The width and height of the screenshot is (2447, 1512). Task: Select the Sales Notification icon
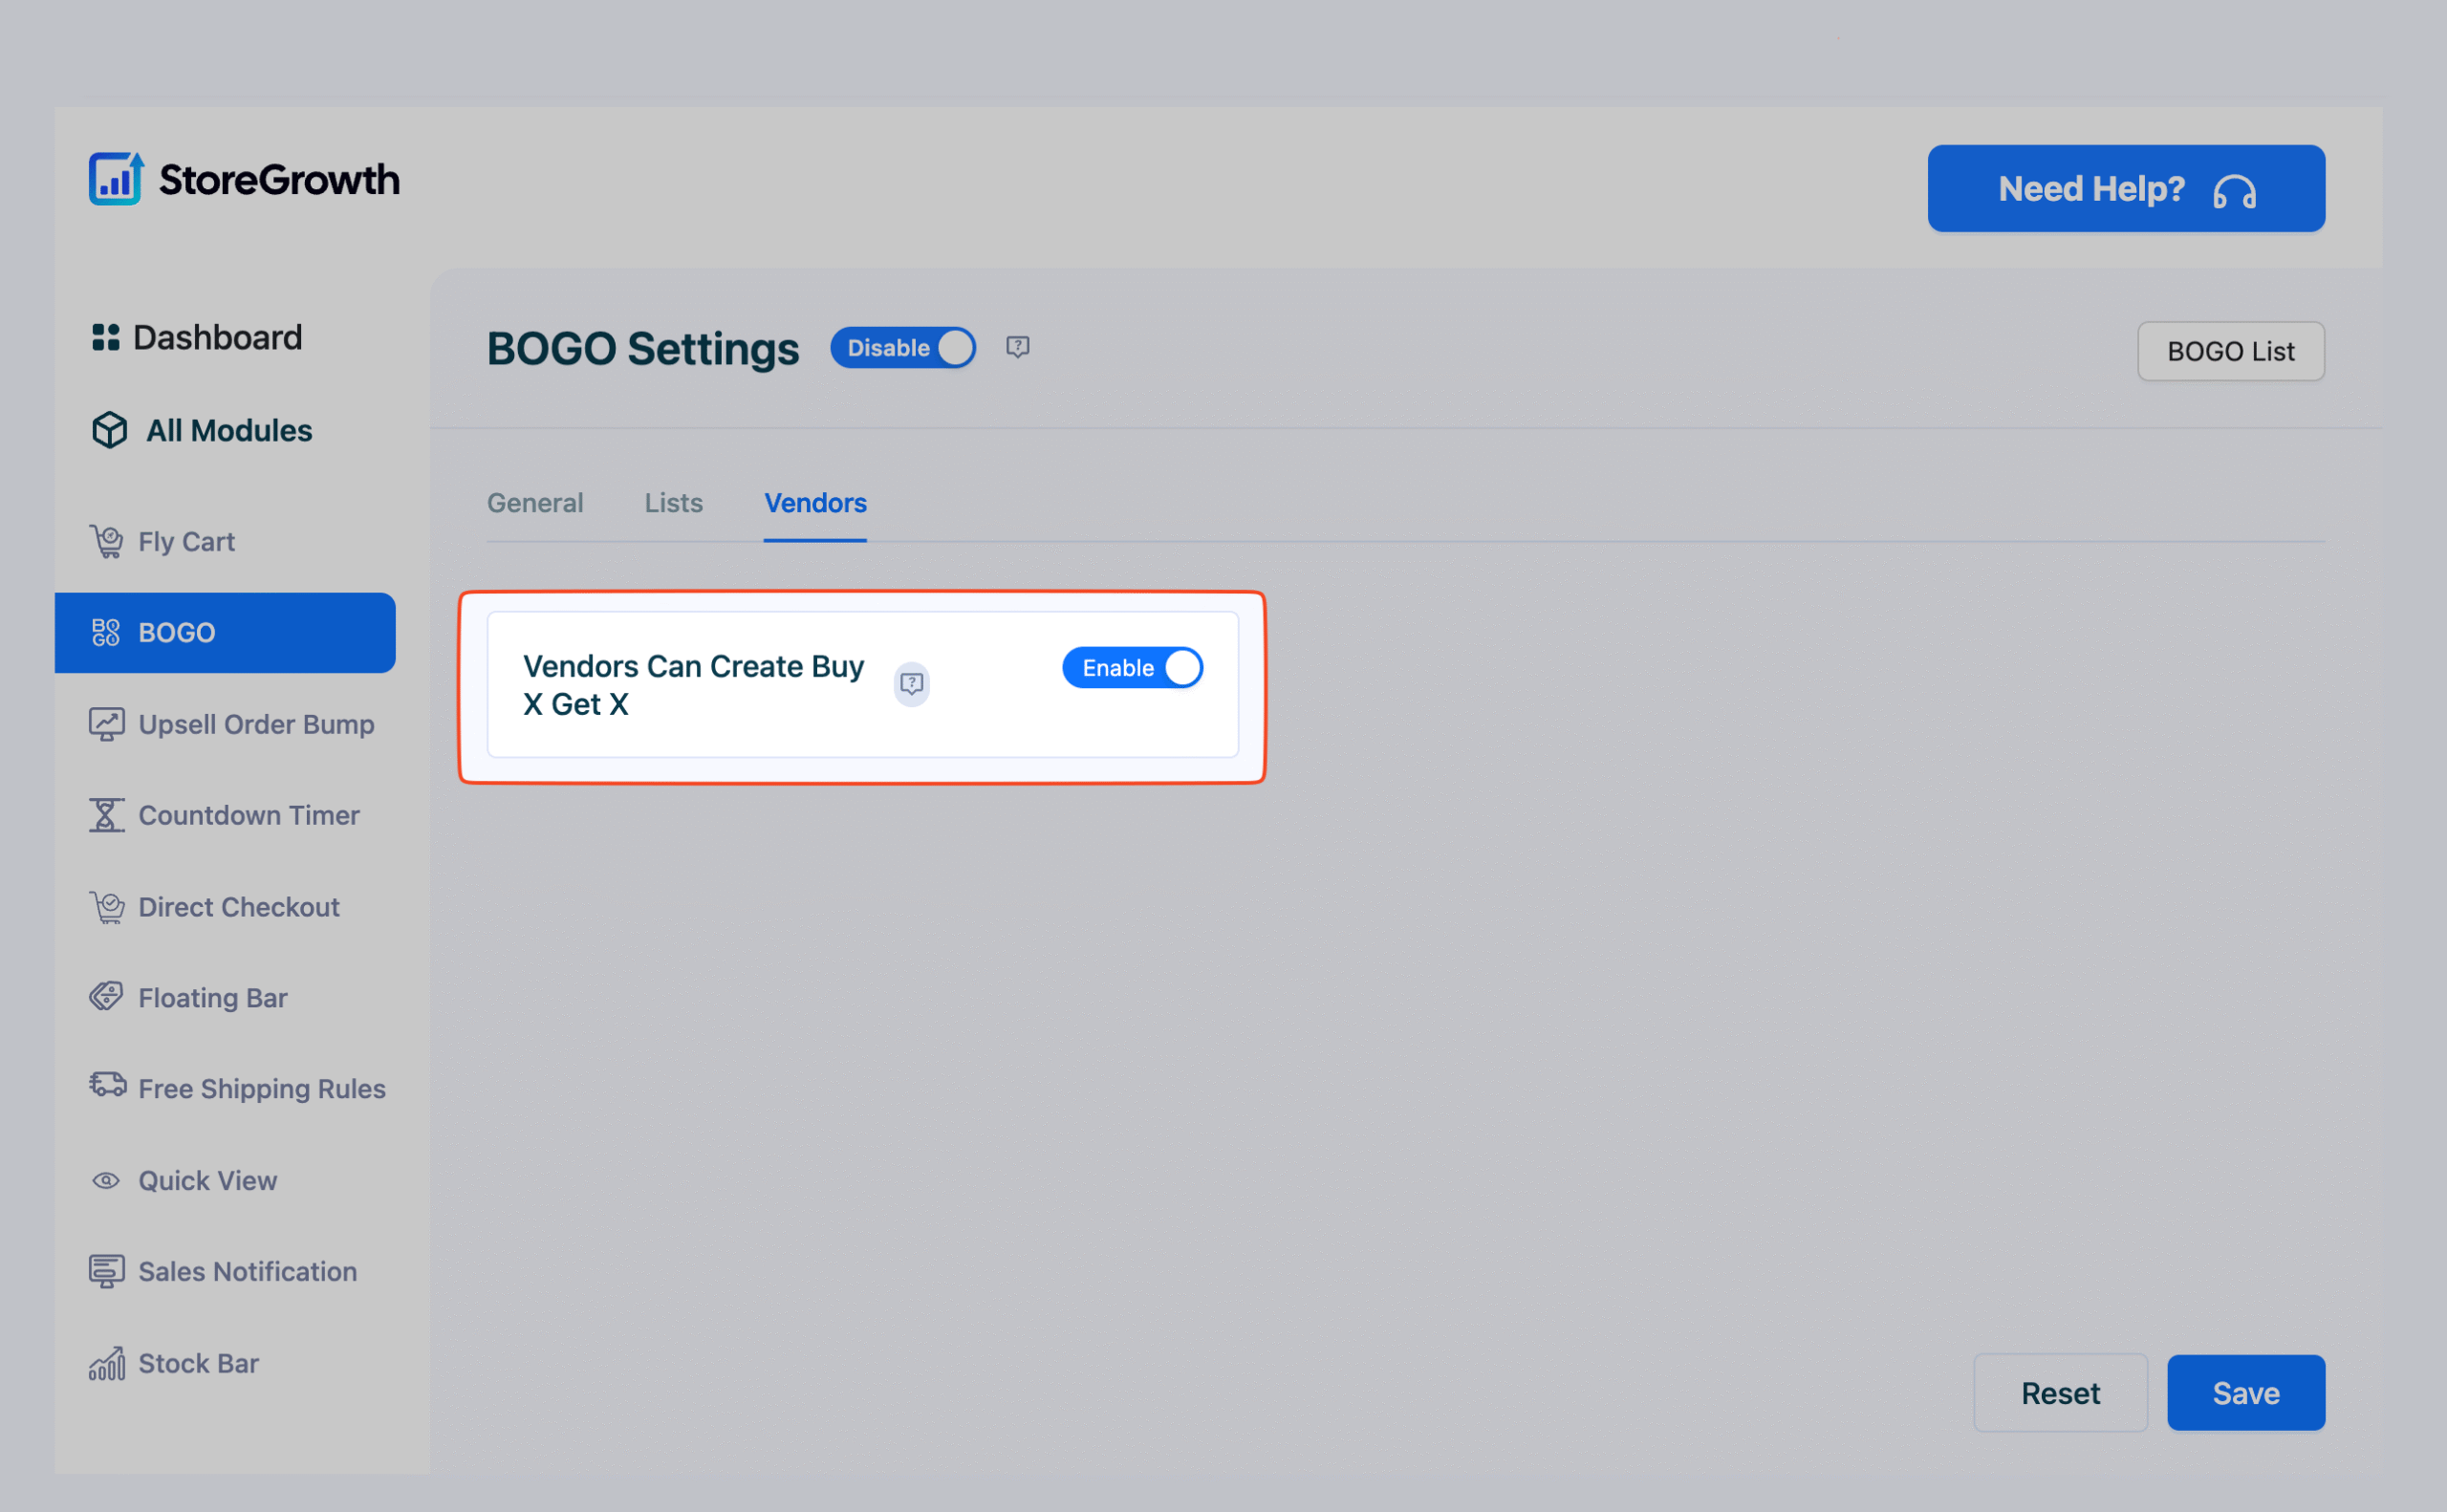(107, 1270)
